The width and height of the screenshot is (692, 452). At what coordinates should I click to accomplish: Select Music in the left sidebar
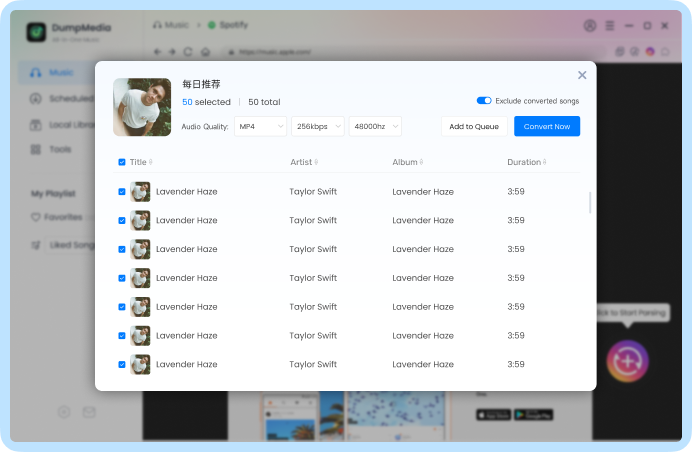60,73
